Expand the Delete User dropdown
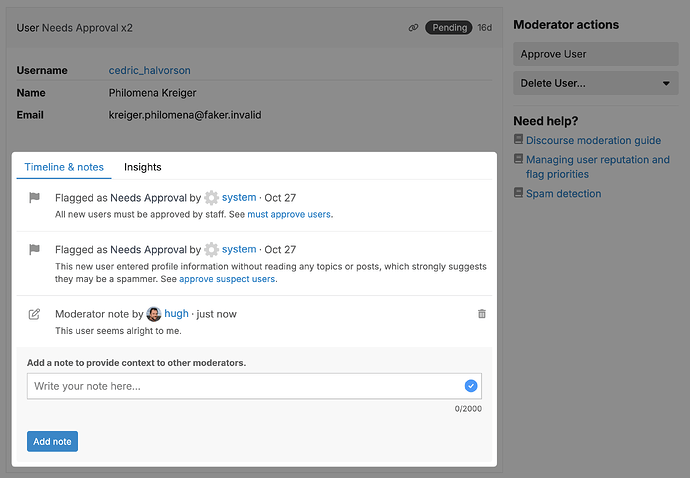The height and width of the screenshot is (478, 690). 596,83
